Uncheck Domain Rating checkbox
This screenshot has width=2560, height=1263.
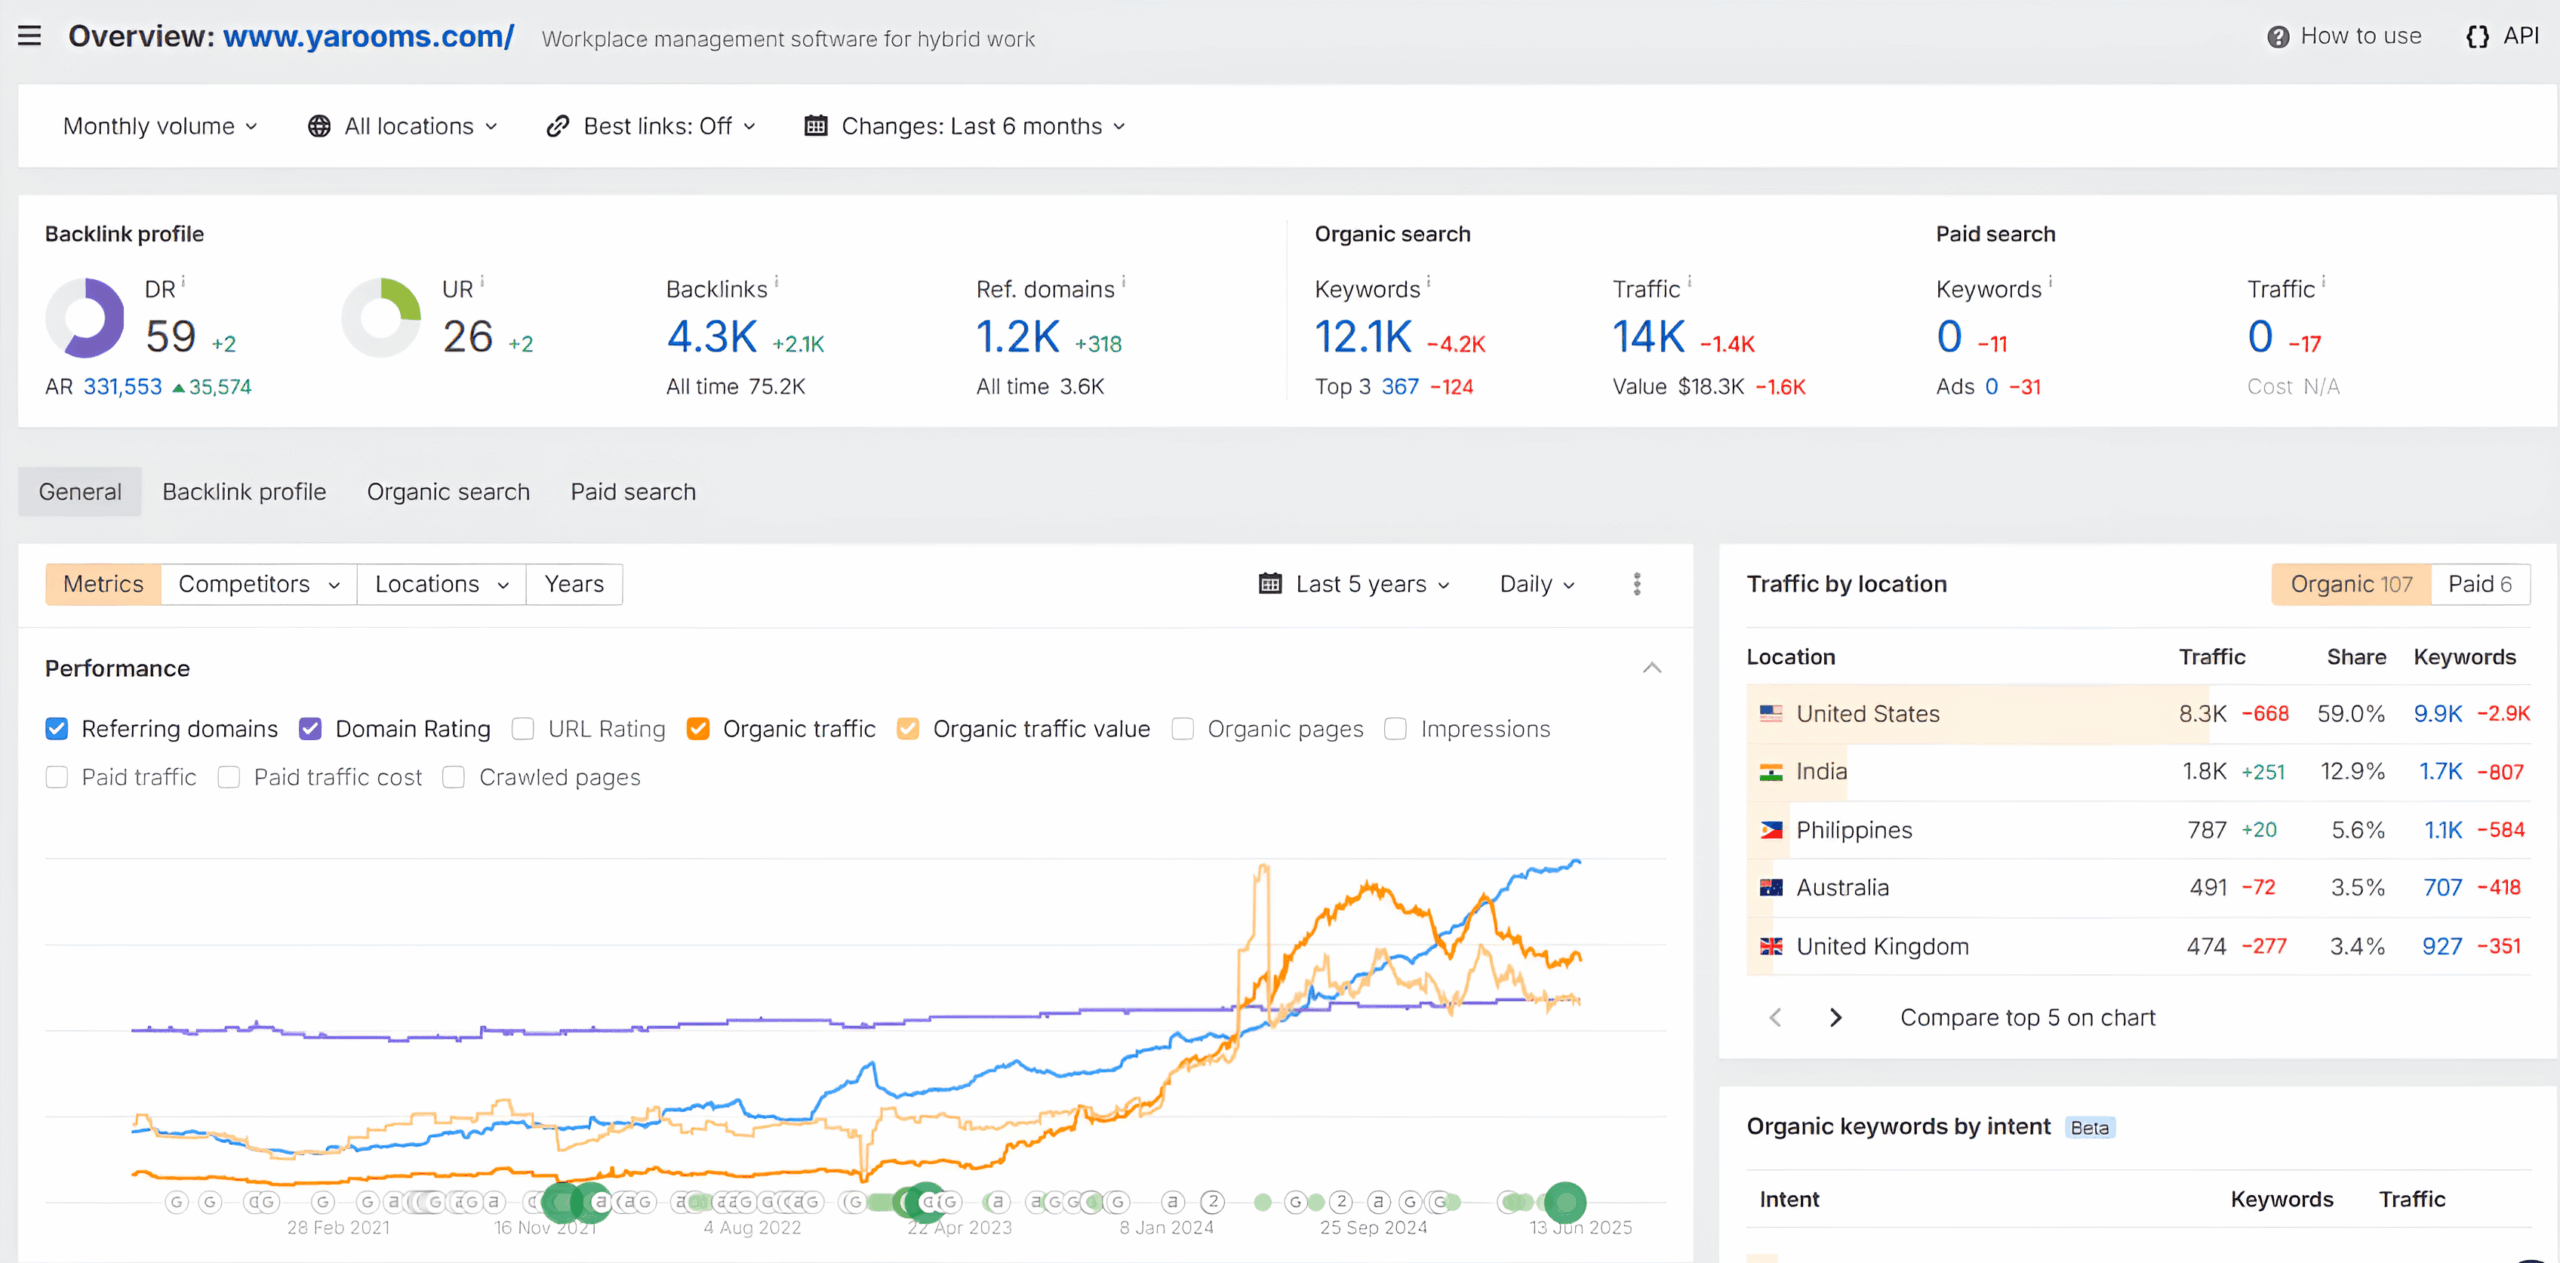pos(310,728)
